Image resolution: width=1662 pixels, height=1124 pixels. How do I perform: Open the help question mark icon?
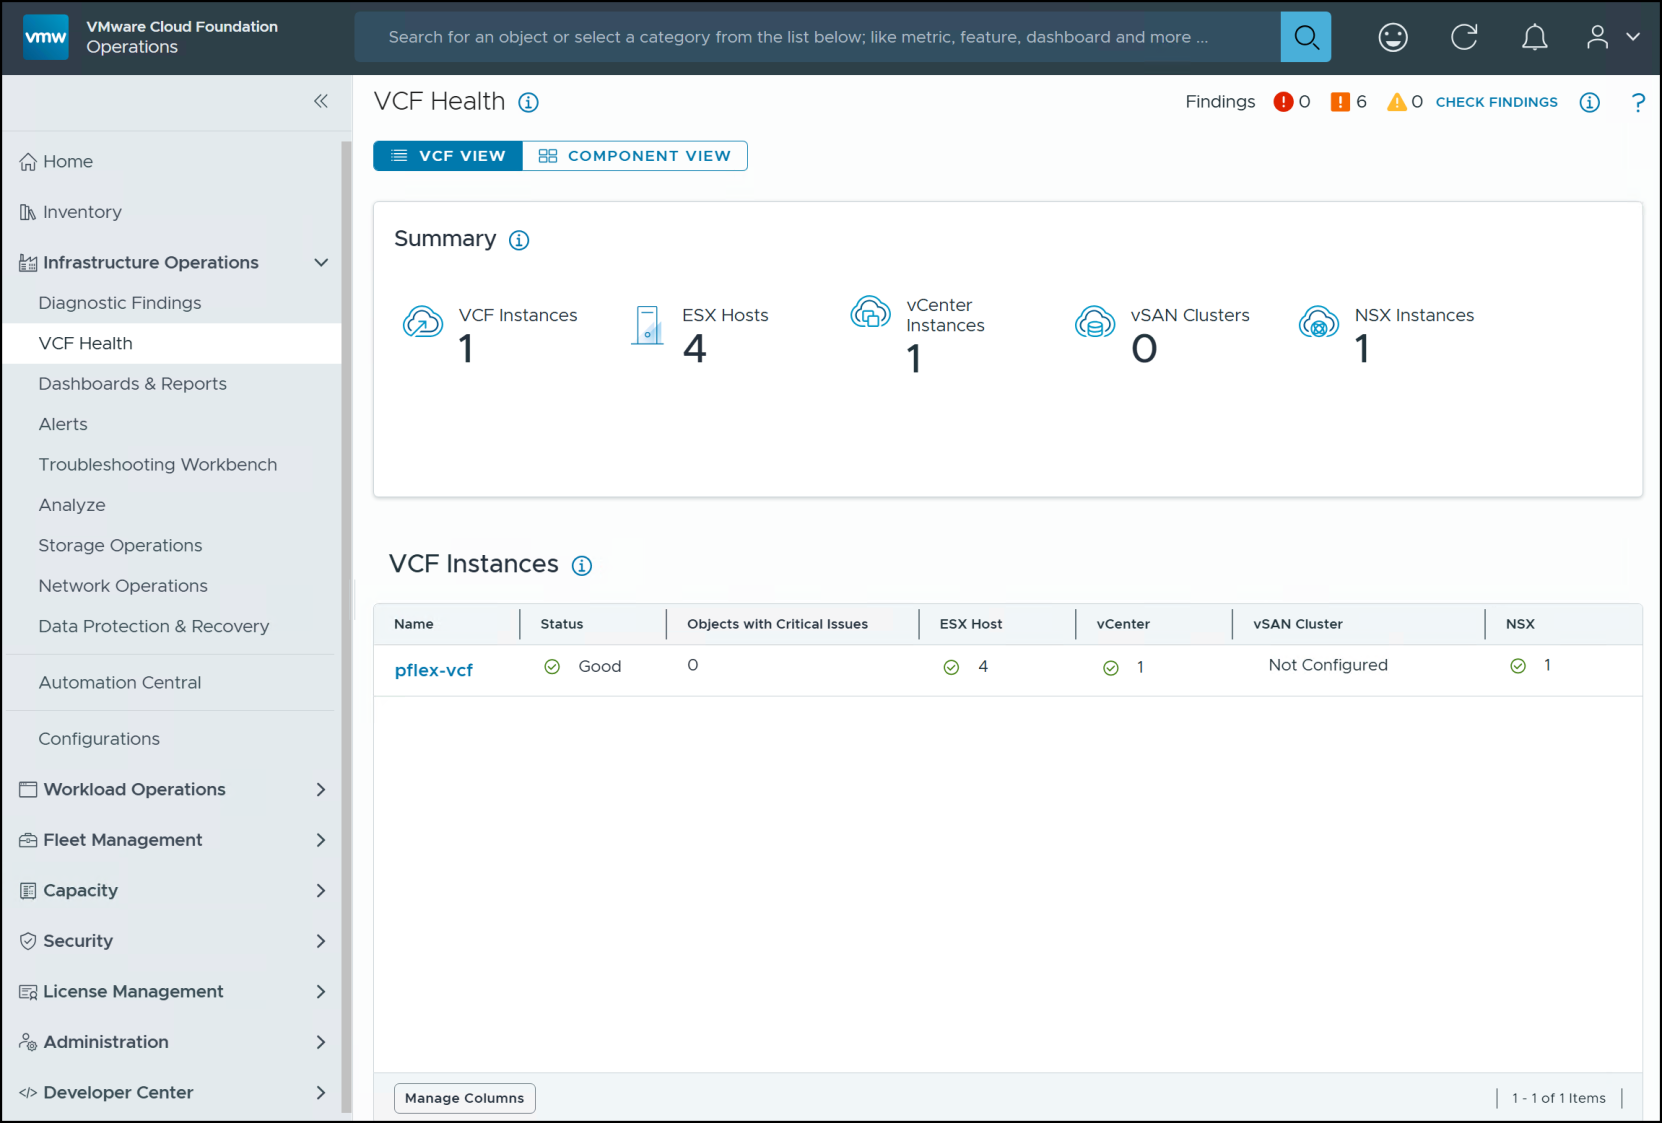tap(1638, 102)
